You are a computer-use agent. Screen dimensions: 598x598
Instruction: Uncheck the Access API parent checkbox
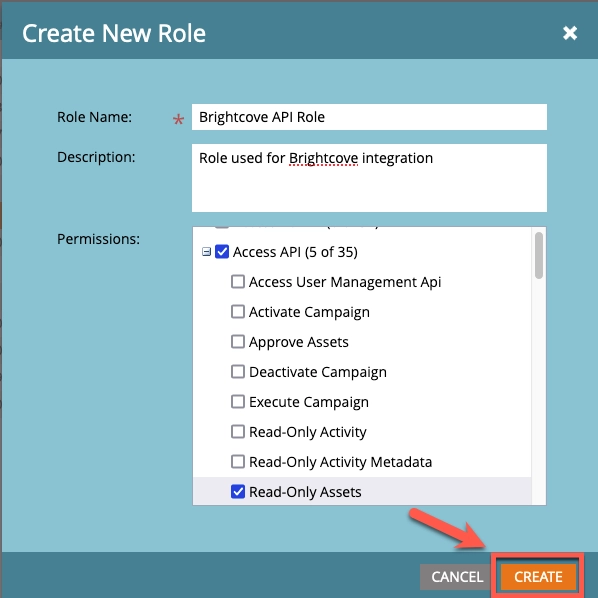coord(222,252)
